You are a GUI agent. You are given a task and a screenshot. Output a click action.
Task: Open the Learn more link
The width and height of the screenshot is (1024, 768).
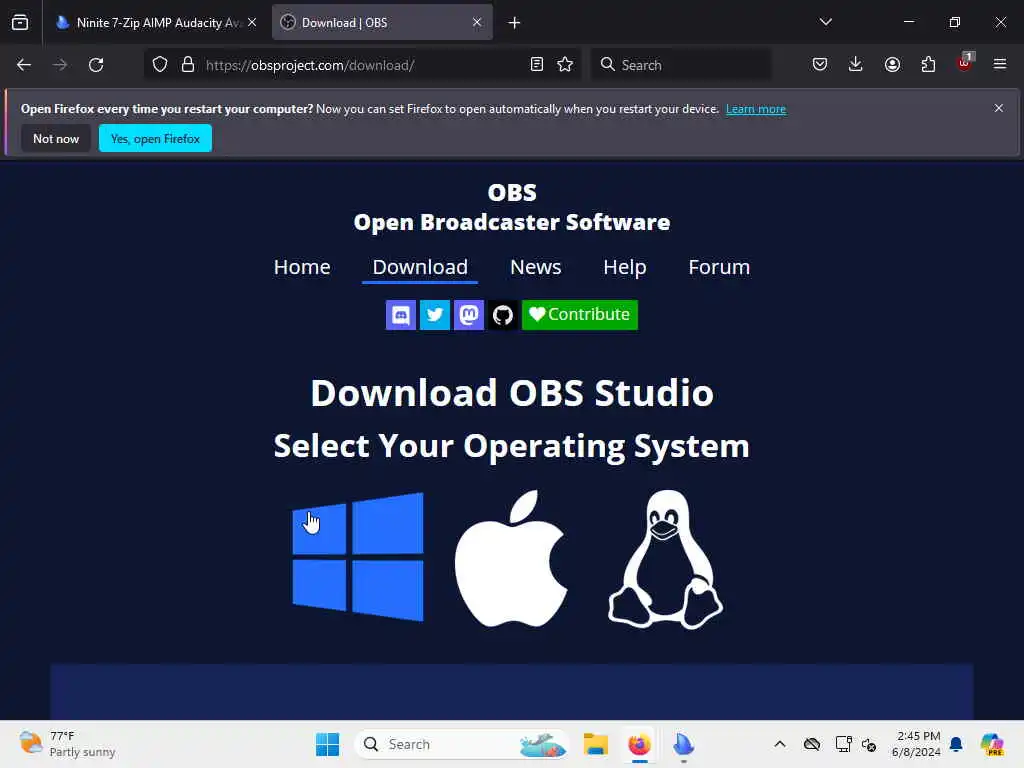(756, 109)
